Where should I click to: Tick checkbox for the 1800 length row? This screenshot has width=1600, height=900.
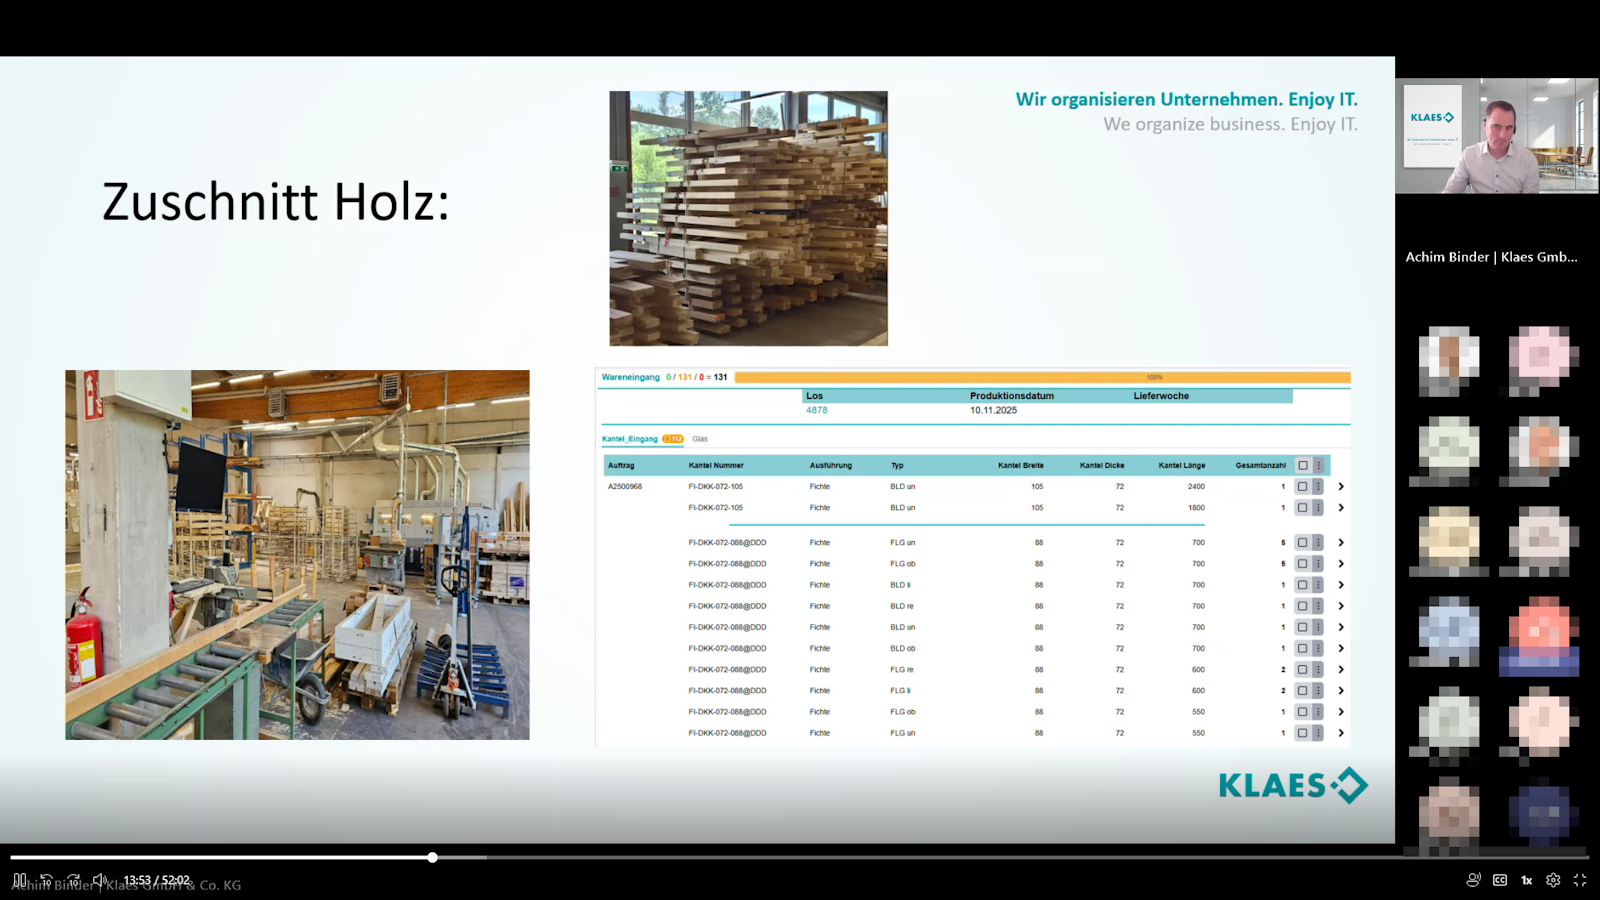tap(1303, 508)
